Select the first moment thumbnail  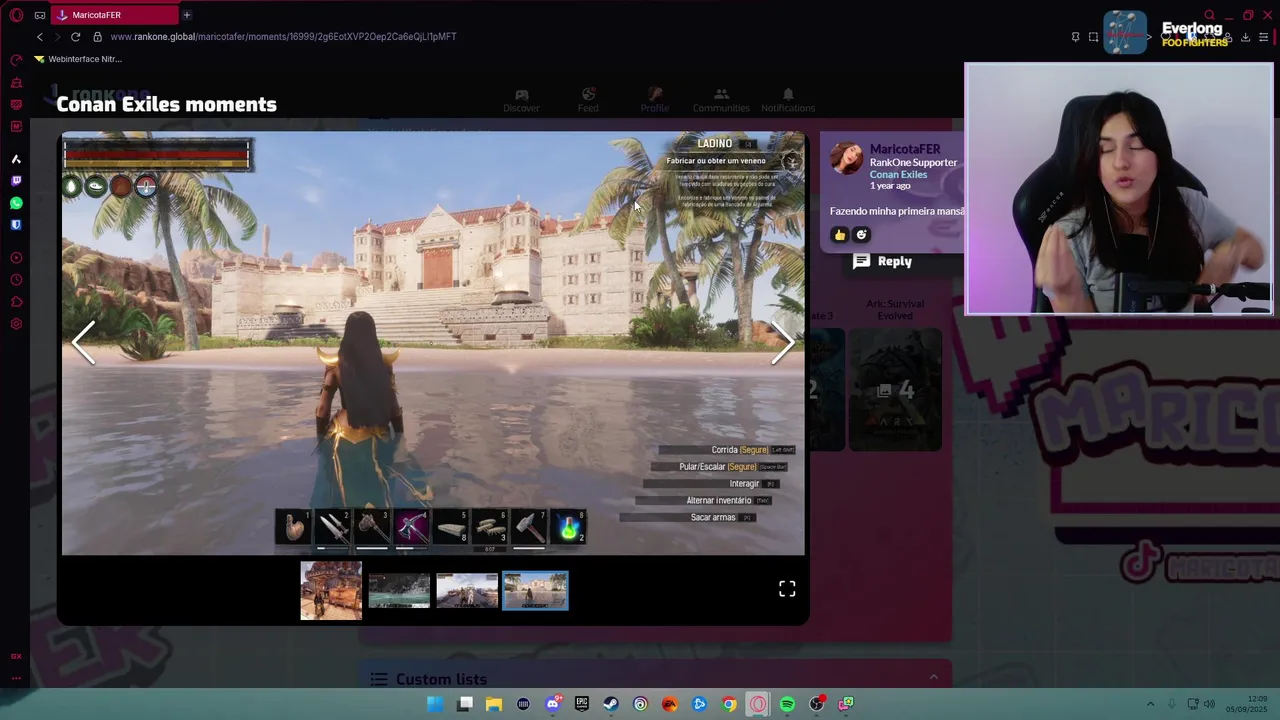point(331,590)
